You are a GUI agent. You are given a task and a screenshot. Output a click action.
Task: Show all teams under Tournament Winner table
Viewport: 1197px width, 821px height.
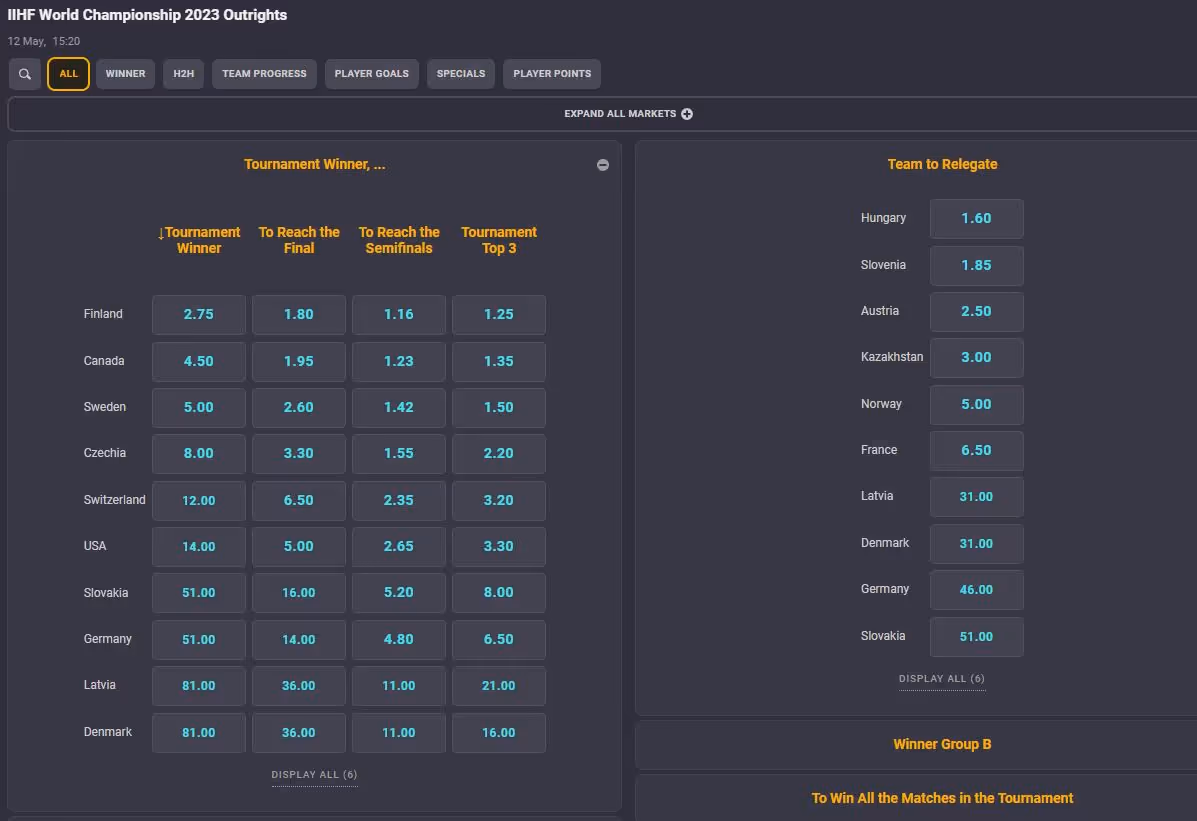[315, 774]
